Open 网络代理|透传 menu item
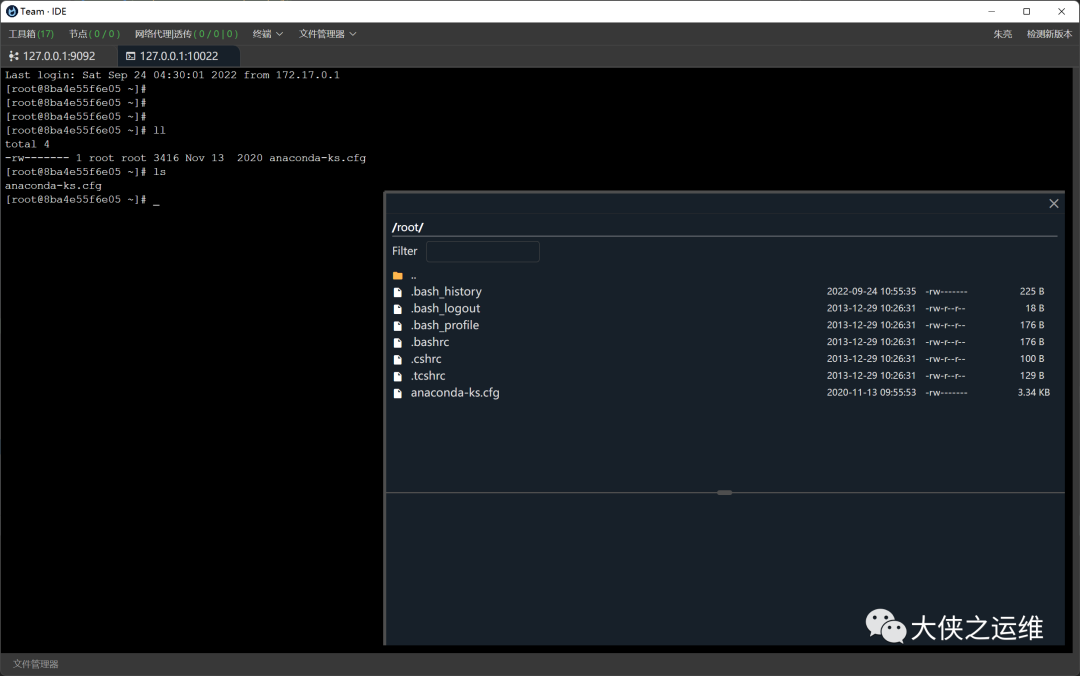 coord(186,34)
